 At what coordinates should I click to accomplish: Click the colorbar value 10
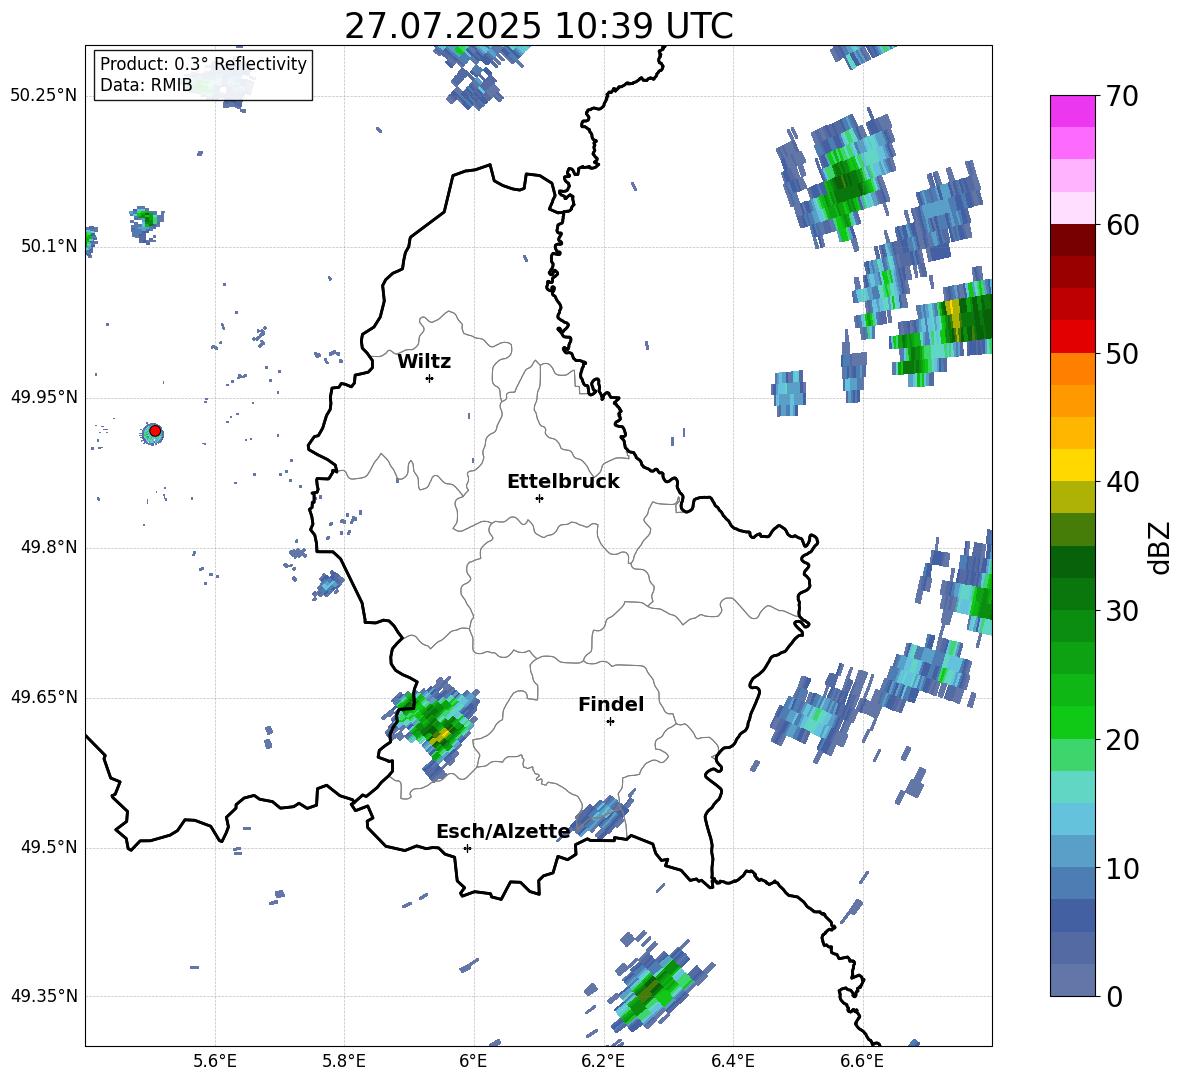pos(1123,868)
